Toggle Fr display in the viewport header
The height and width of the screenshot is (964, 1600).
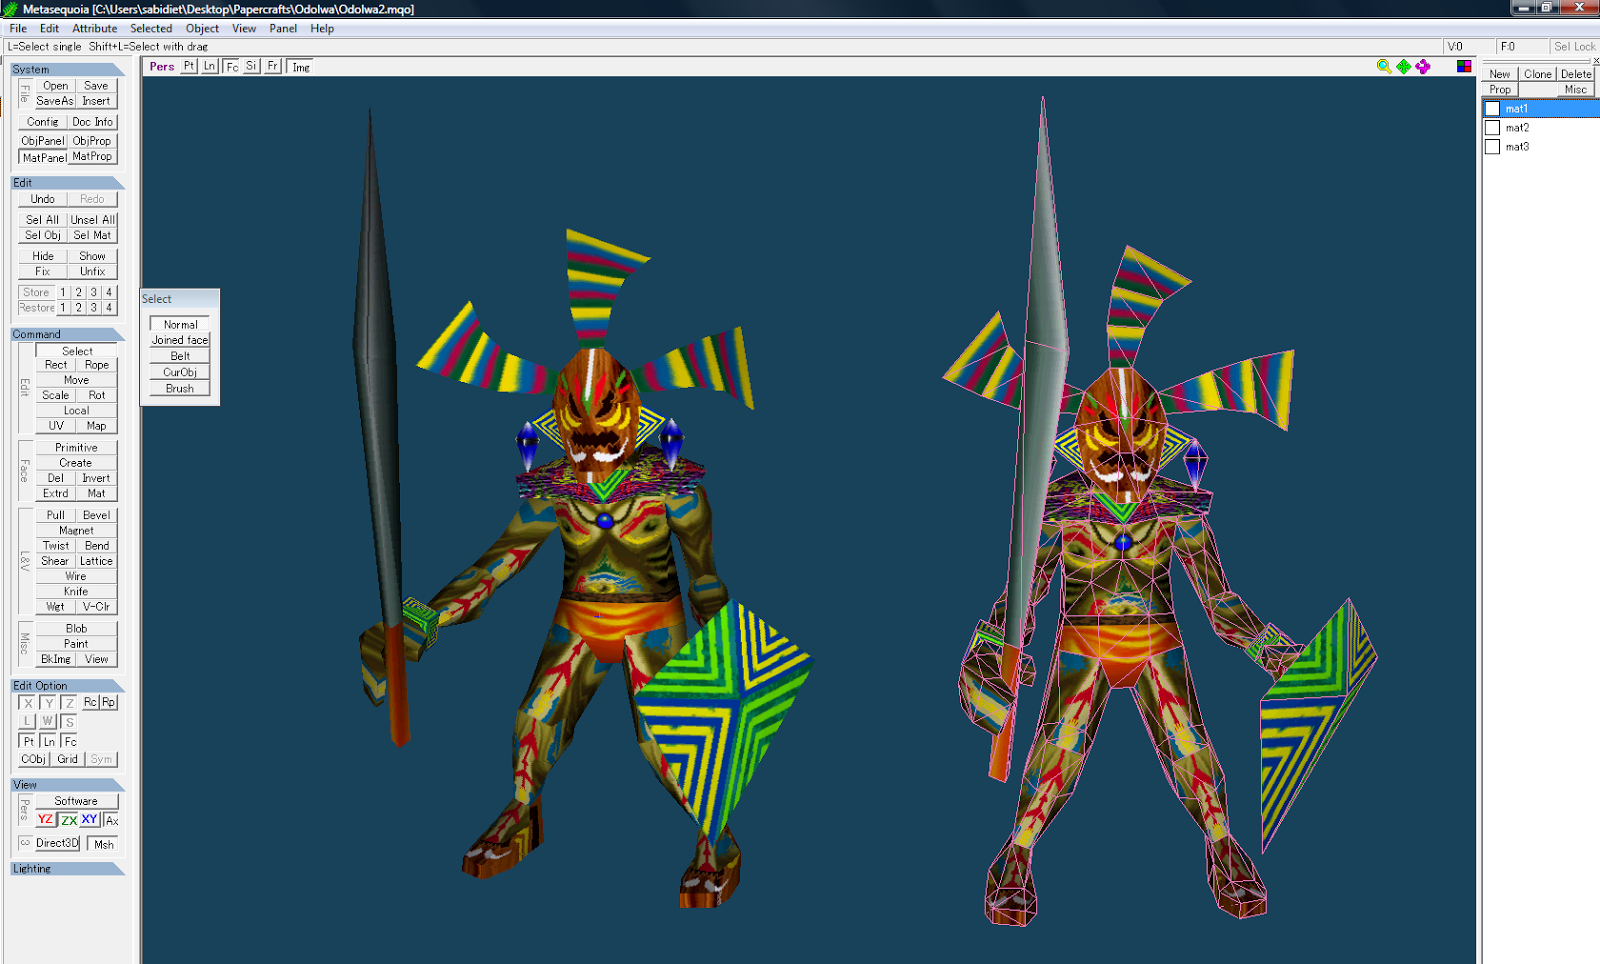272,66
